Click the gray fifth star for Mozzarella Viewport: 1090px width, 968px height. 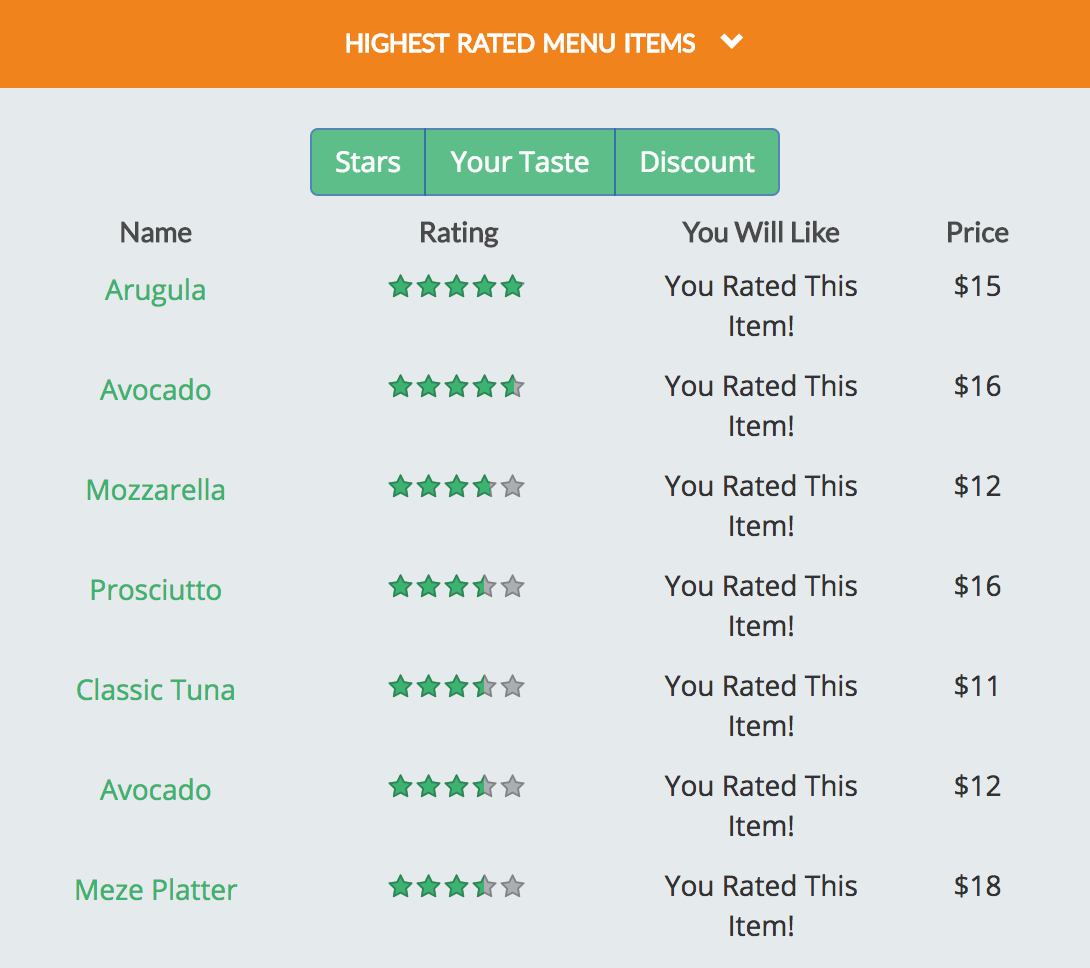(512, 486)
